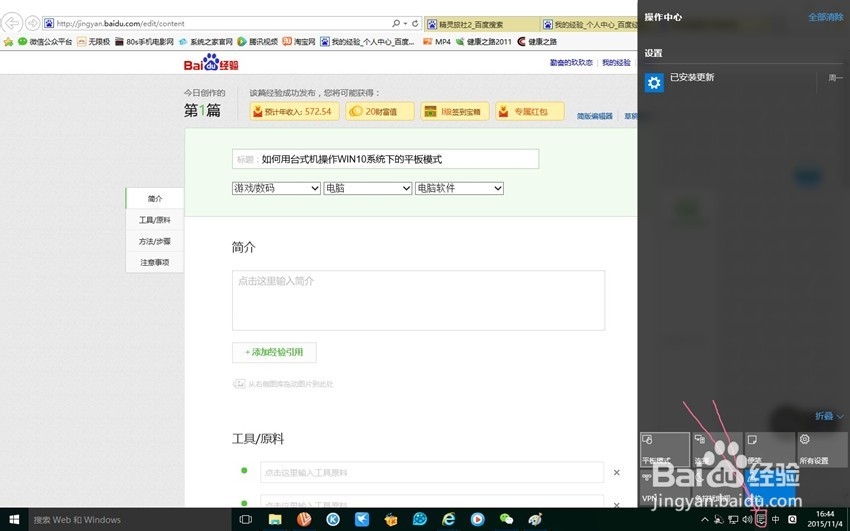
Task: Click the 专属红包 reward badge
Action: 530,111
